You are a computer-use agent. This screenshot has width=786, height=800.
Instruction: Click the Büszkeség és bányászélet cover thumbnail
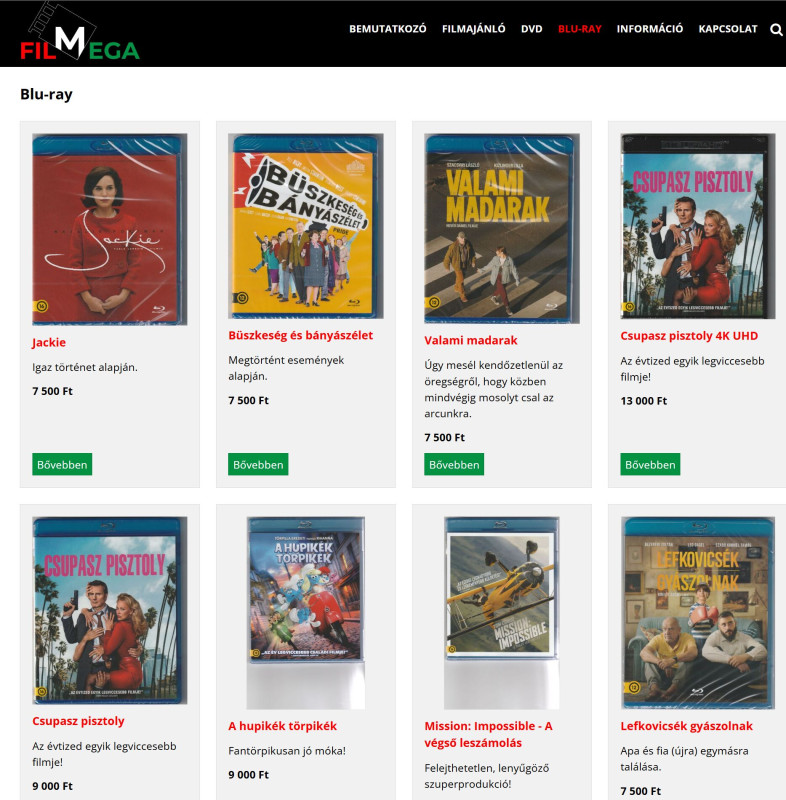click(x=306, y=226)
